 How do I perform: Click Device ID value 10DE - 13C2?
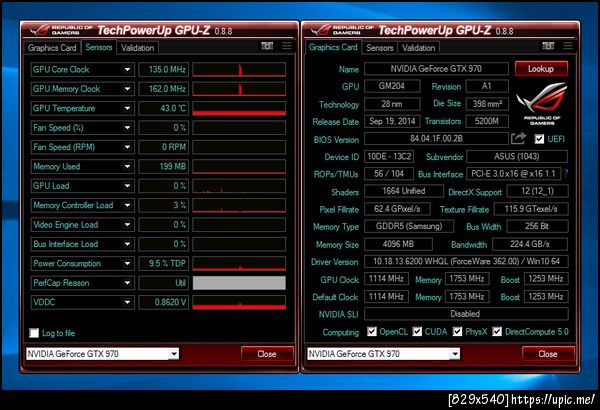coord(389,157)
